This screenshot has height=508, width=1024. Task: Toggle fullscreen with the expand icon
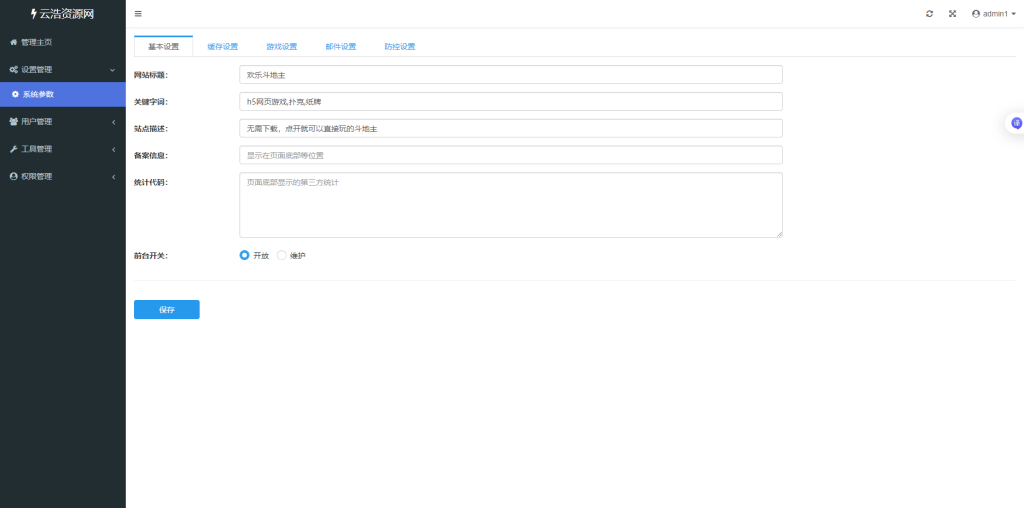952,14
